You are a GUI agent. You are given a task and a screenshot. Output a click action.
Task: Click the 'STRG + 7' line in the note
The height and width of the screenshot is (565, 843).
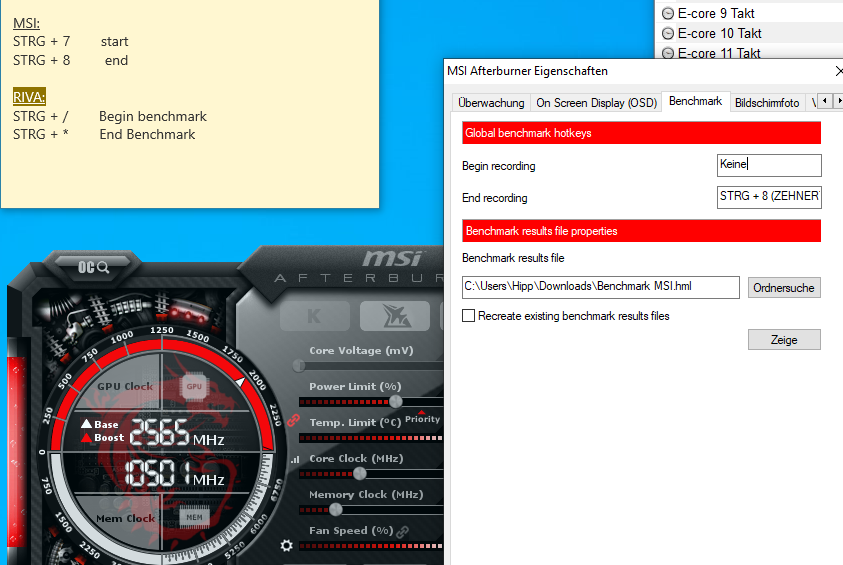point(70,41)
